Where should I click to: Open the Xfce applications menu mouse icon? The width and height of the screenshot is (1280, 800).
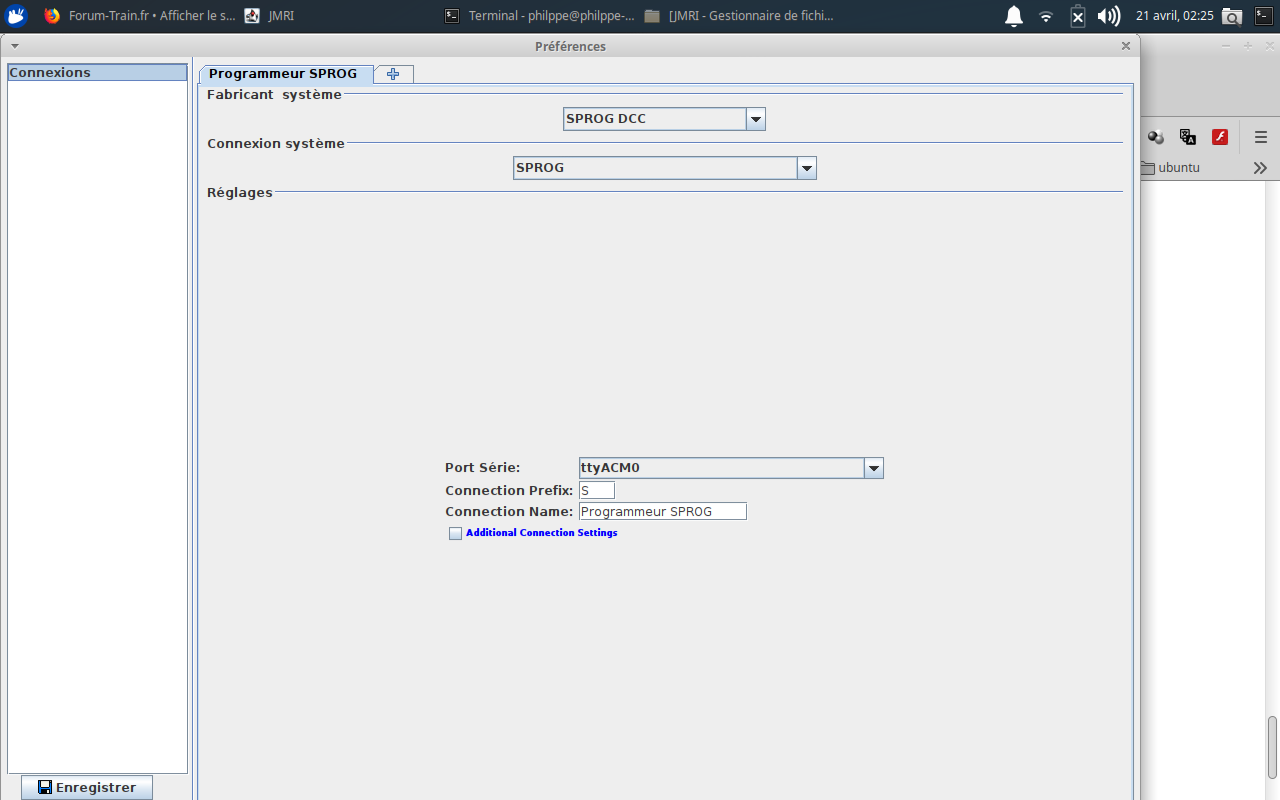pos(16,15)
